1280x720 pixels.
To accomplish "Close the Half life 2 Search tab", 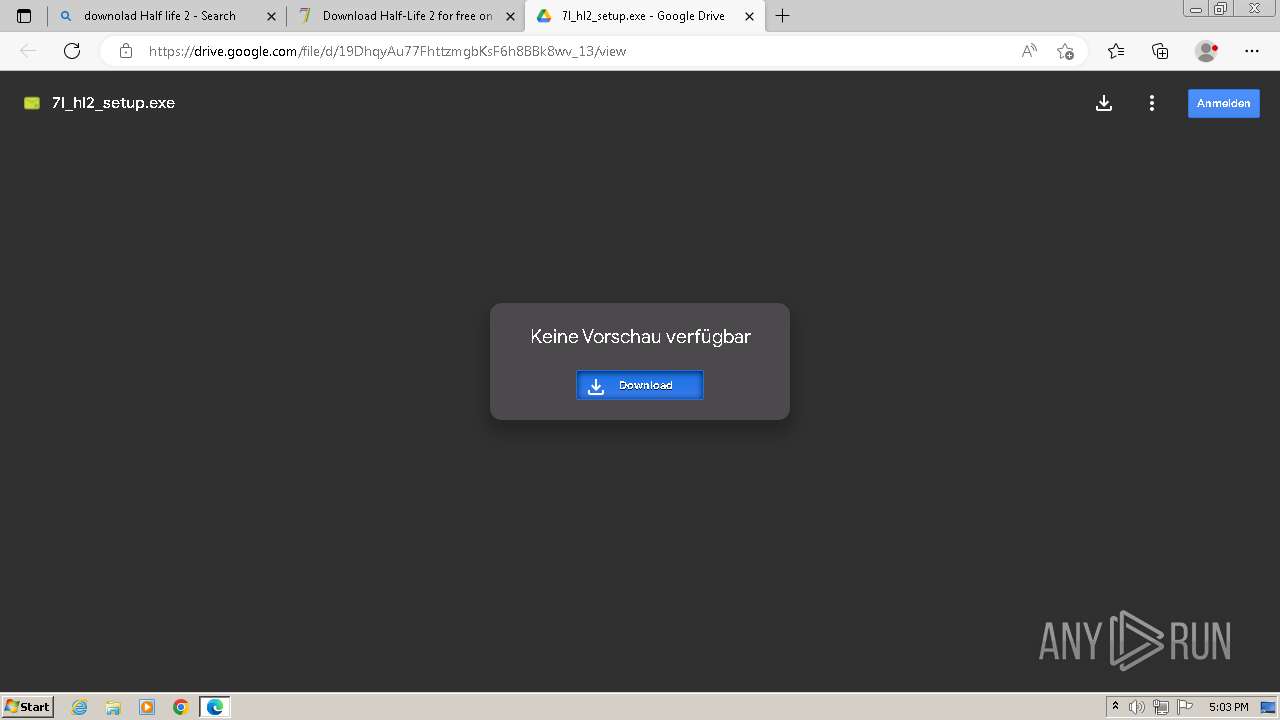I will (x=271, y=16).
